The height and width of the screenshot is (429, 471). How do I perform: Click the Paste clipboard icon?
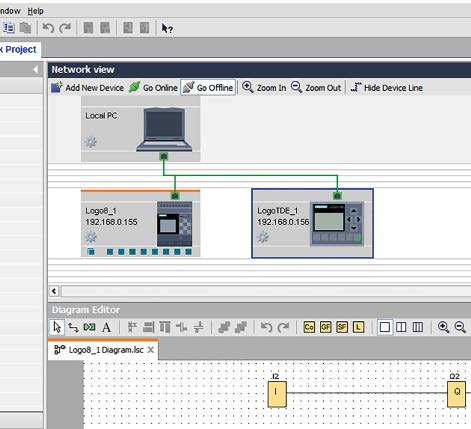(x=25, y=28)
